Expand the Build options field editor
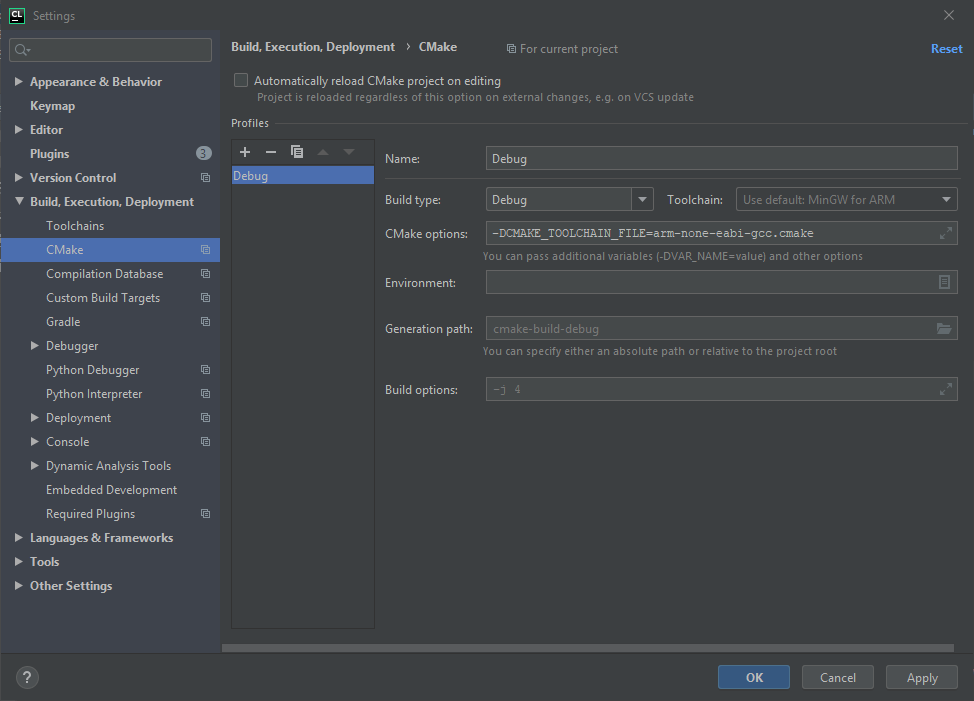Image resolution: width=974 pixels, height=701 pixels. point(945,390)
